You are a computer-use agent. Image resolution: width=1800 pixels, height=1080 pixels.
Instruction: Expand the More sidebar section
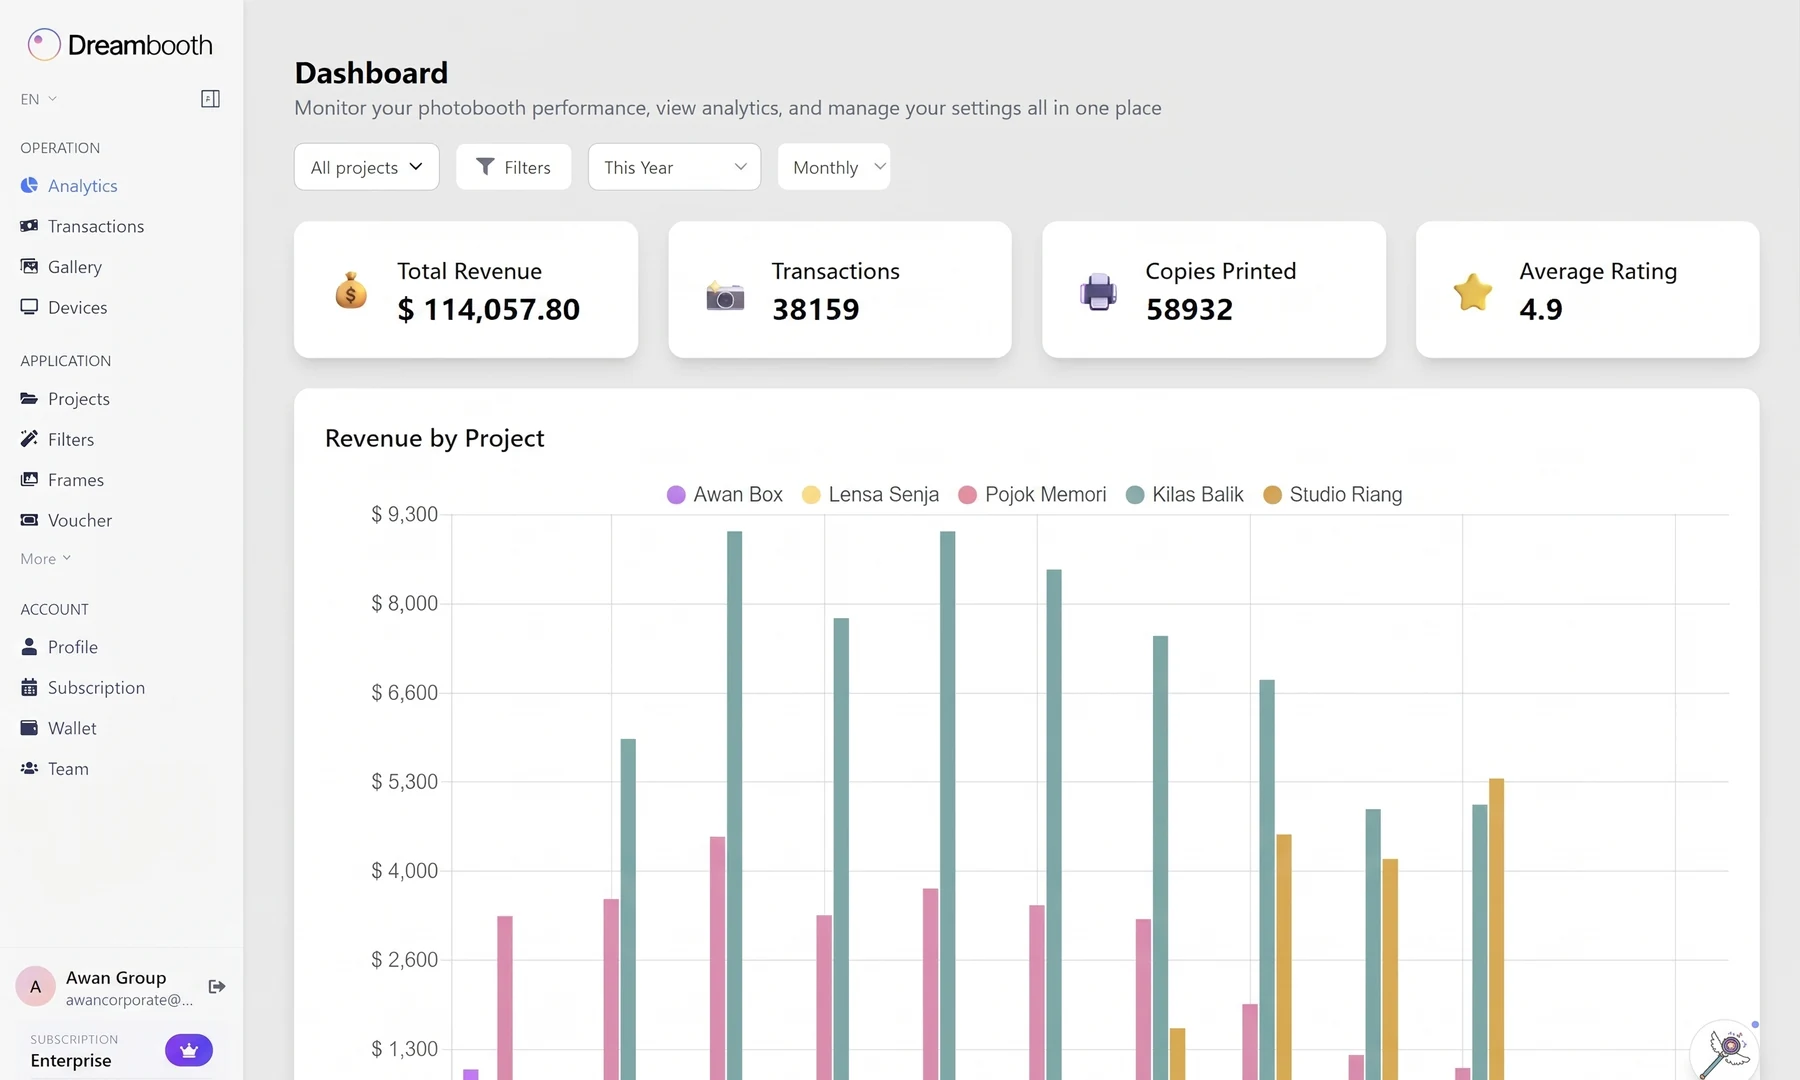(45, 559)
